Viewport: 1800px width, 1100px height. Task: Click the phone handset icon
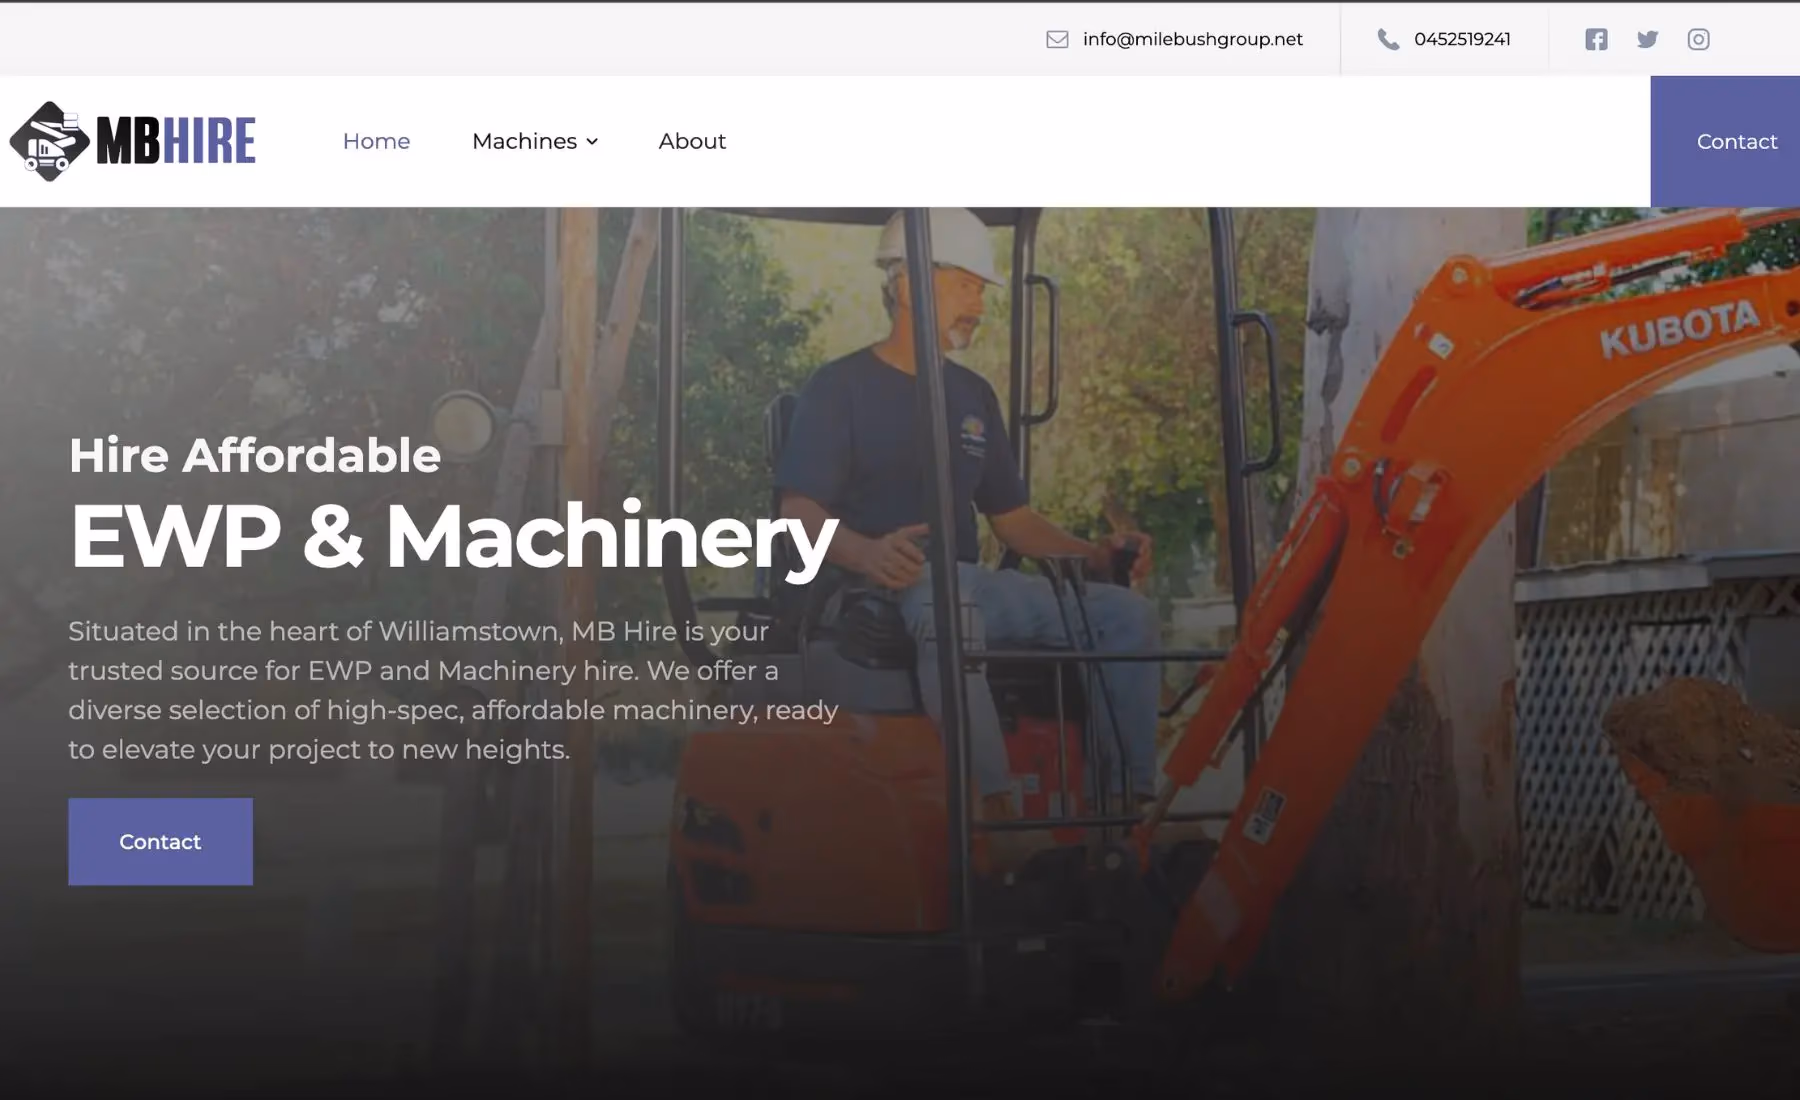coord(1388,39)
